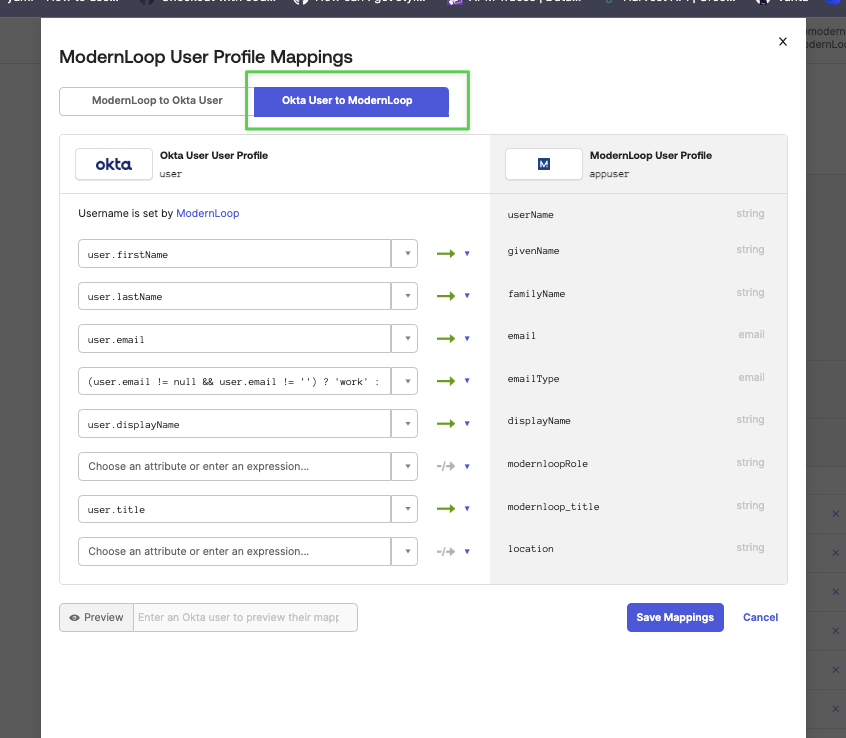Click the Okta logo icon
846x738 pixels.
click(114, 164)
